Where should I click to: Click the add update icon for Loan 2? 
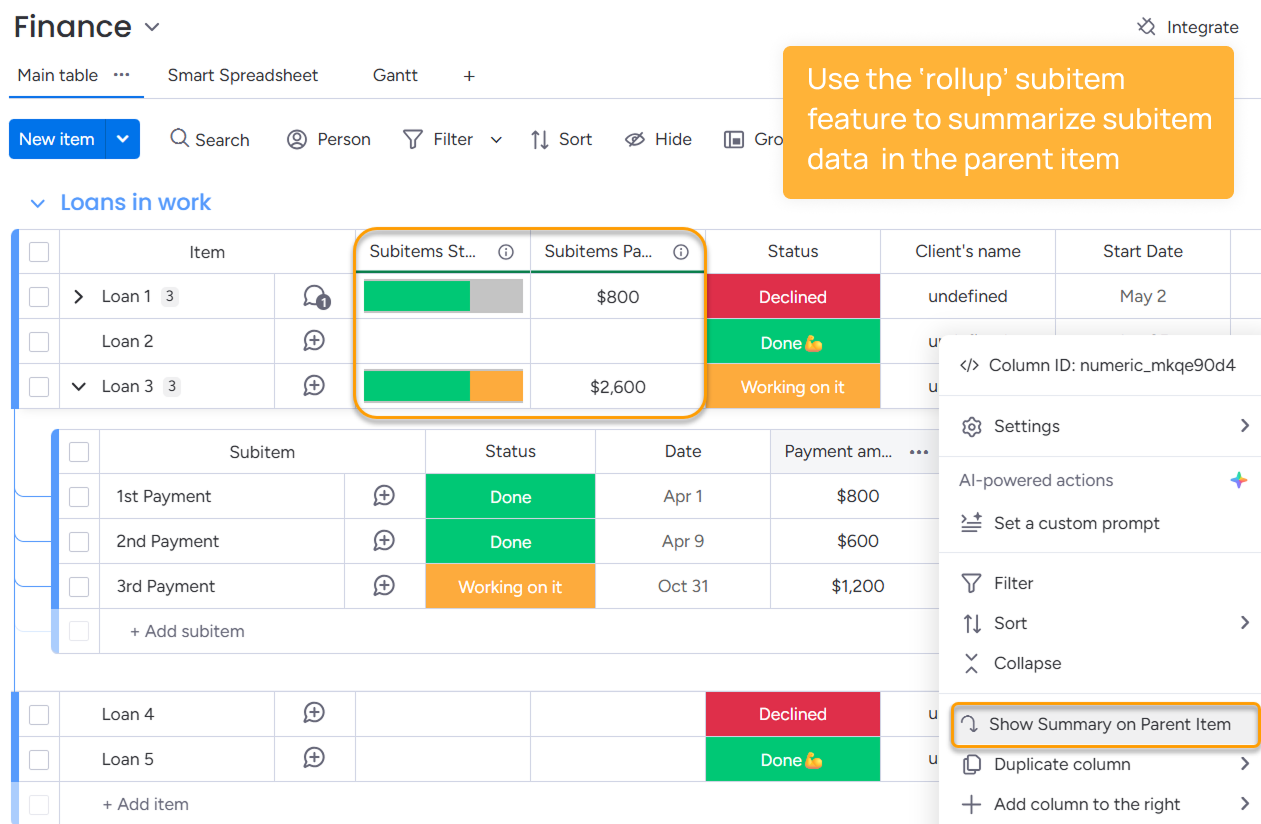click(x=314, y=341)
